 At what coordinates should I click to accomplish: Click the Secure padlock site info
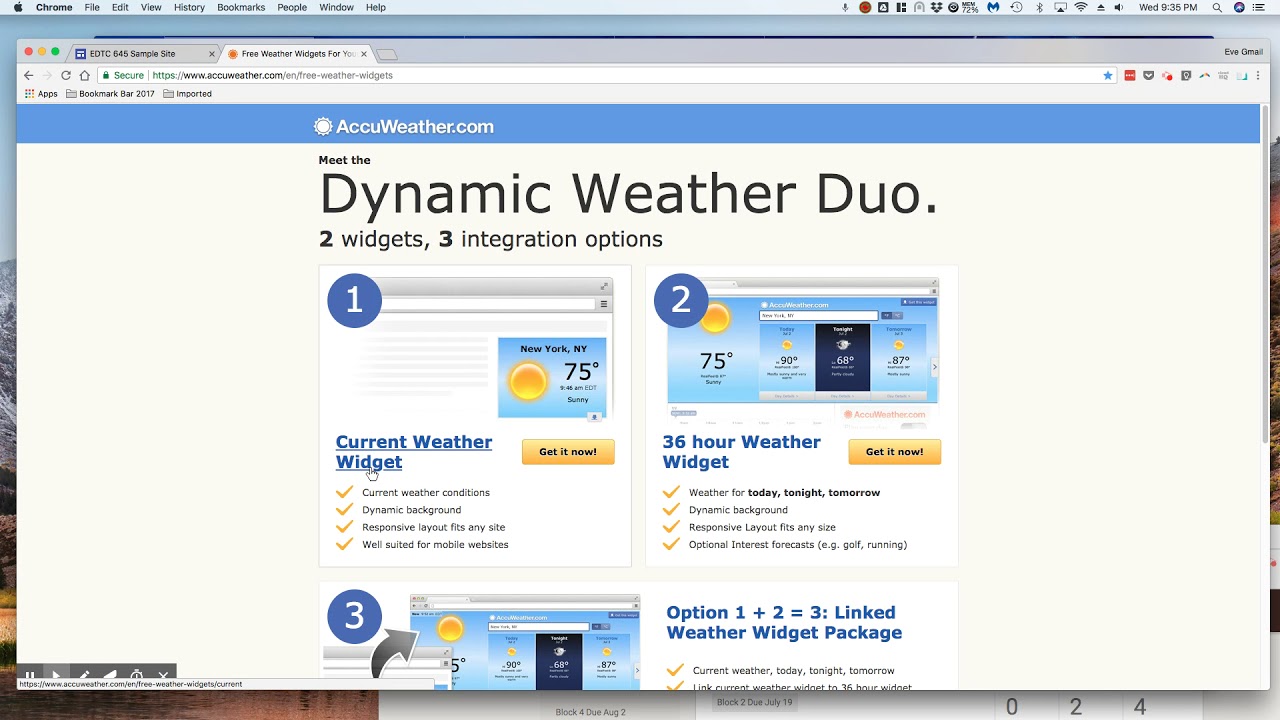tap(123, 75)
